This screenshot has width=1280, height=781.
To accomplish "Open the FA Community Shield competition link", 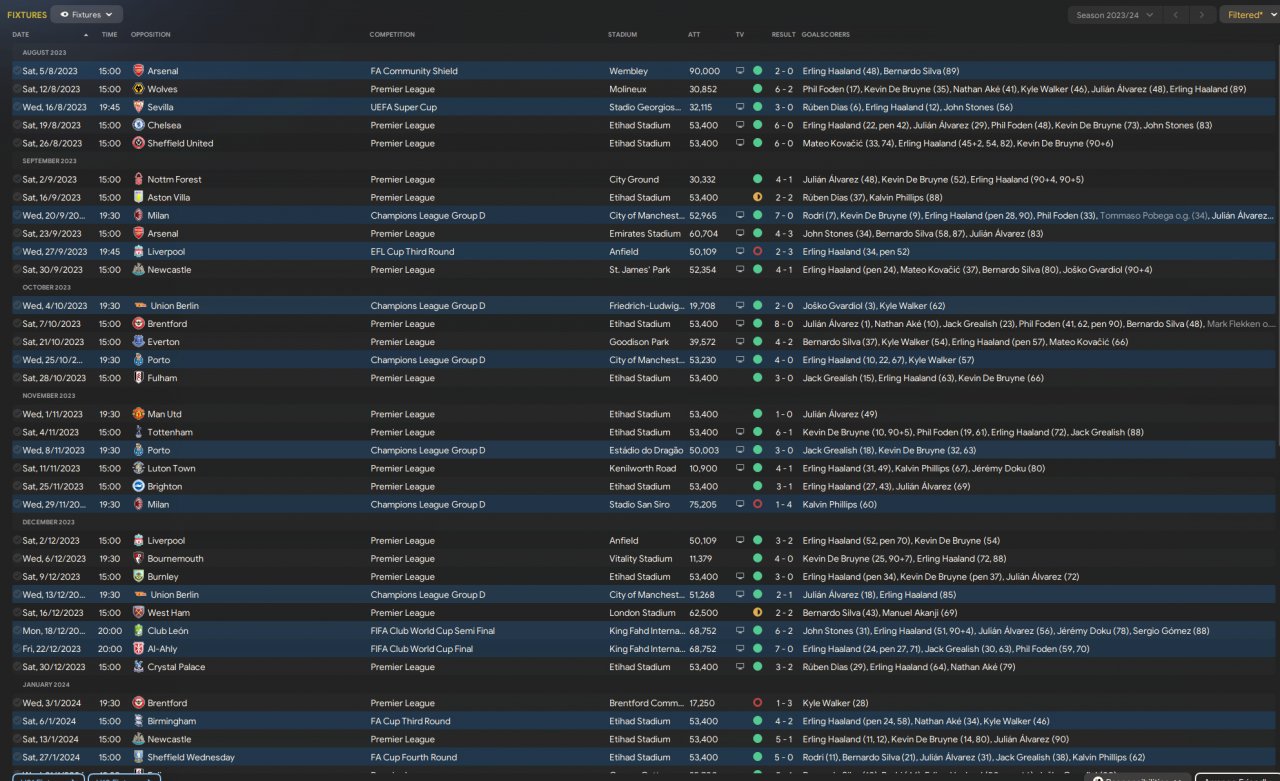I will click(x=414, y=71).
